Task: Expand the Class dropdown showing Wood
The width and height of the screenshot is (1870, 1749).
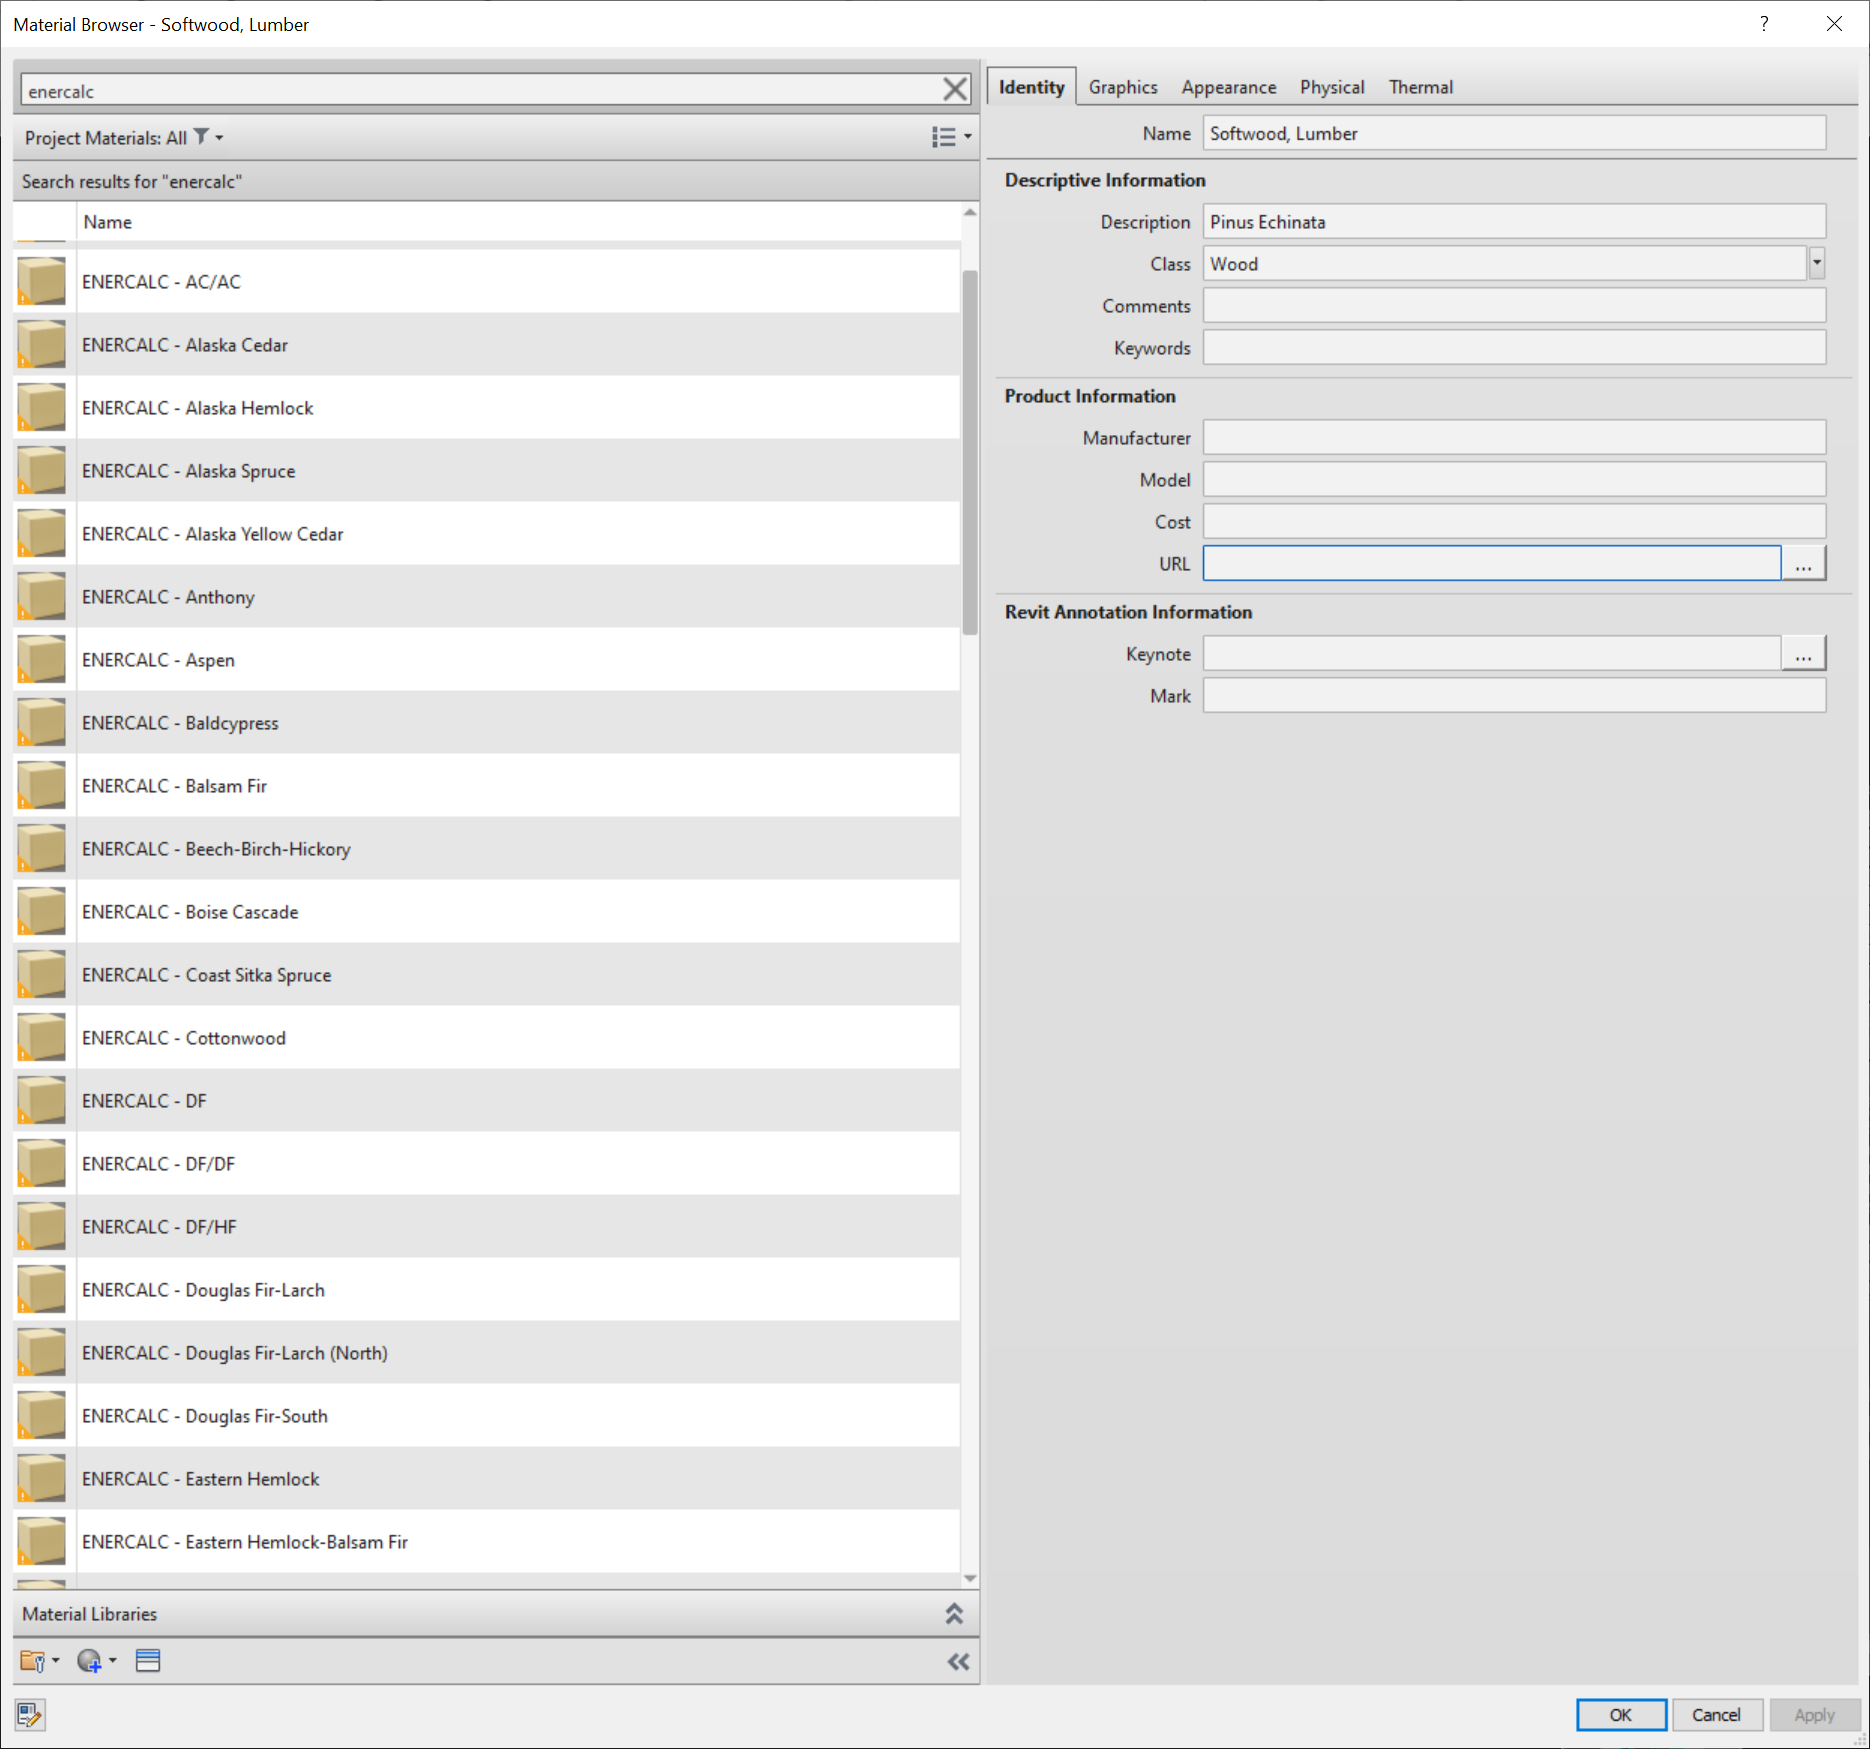Action: (1816, 264)
